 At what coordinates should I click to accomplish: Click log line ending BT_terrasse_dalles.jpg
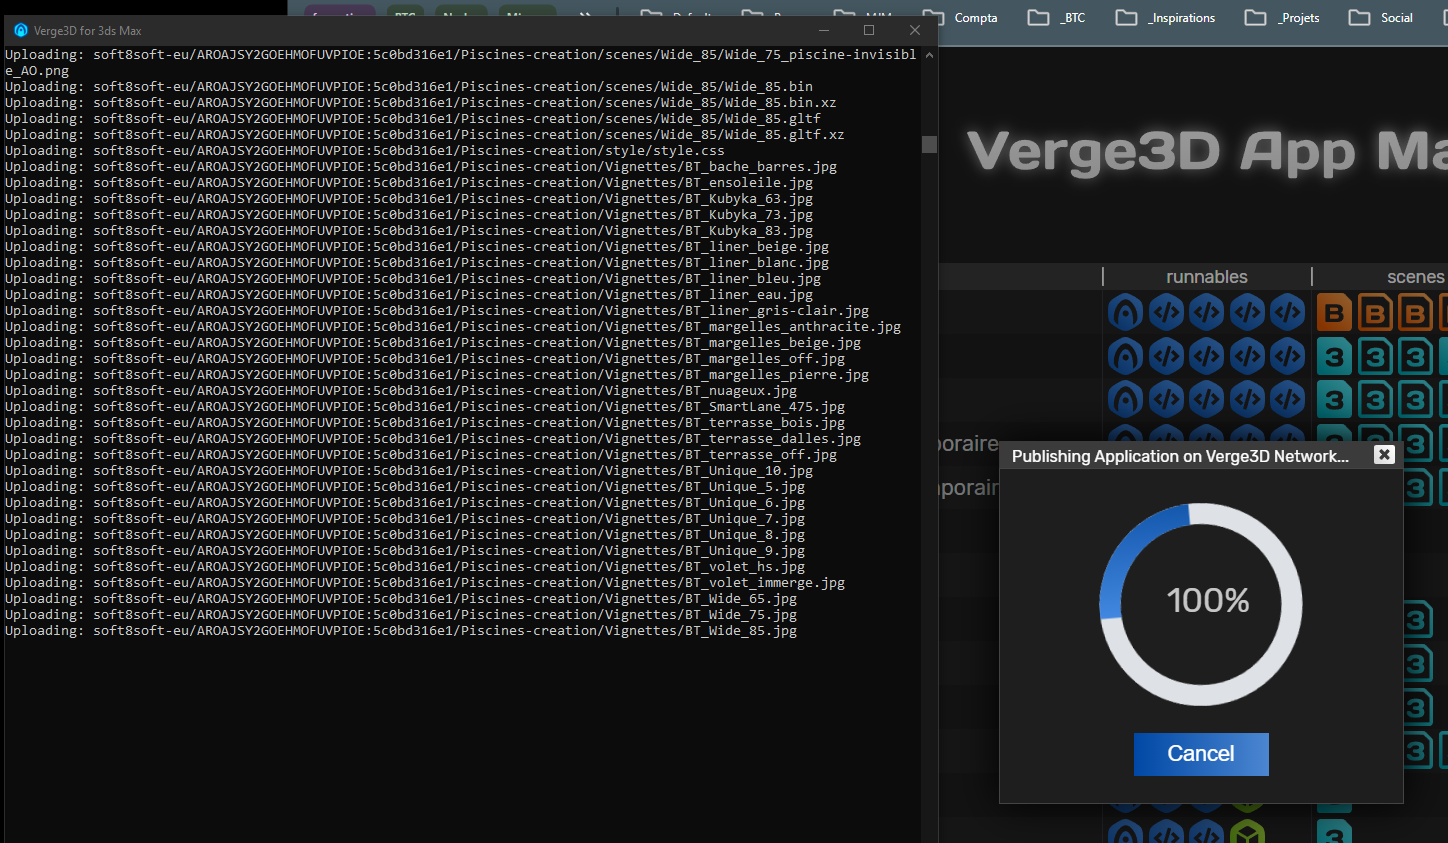(x=433, y=438)
